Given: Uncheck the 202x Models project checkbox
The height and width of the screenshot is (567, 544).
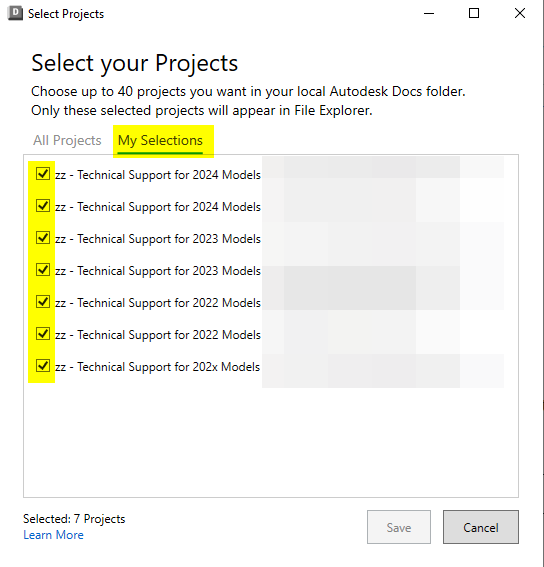Looking at the screenshot, I should [x=43, y=365].
